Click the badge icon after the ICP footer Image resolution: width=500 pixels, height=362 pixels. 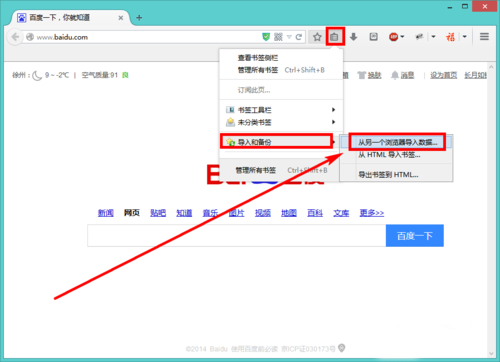341,348
